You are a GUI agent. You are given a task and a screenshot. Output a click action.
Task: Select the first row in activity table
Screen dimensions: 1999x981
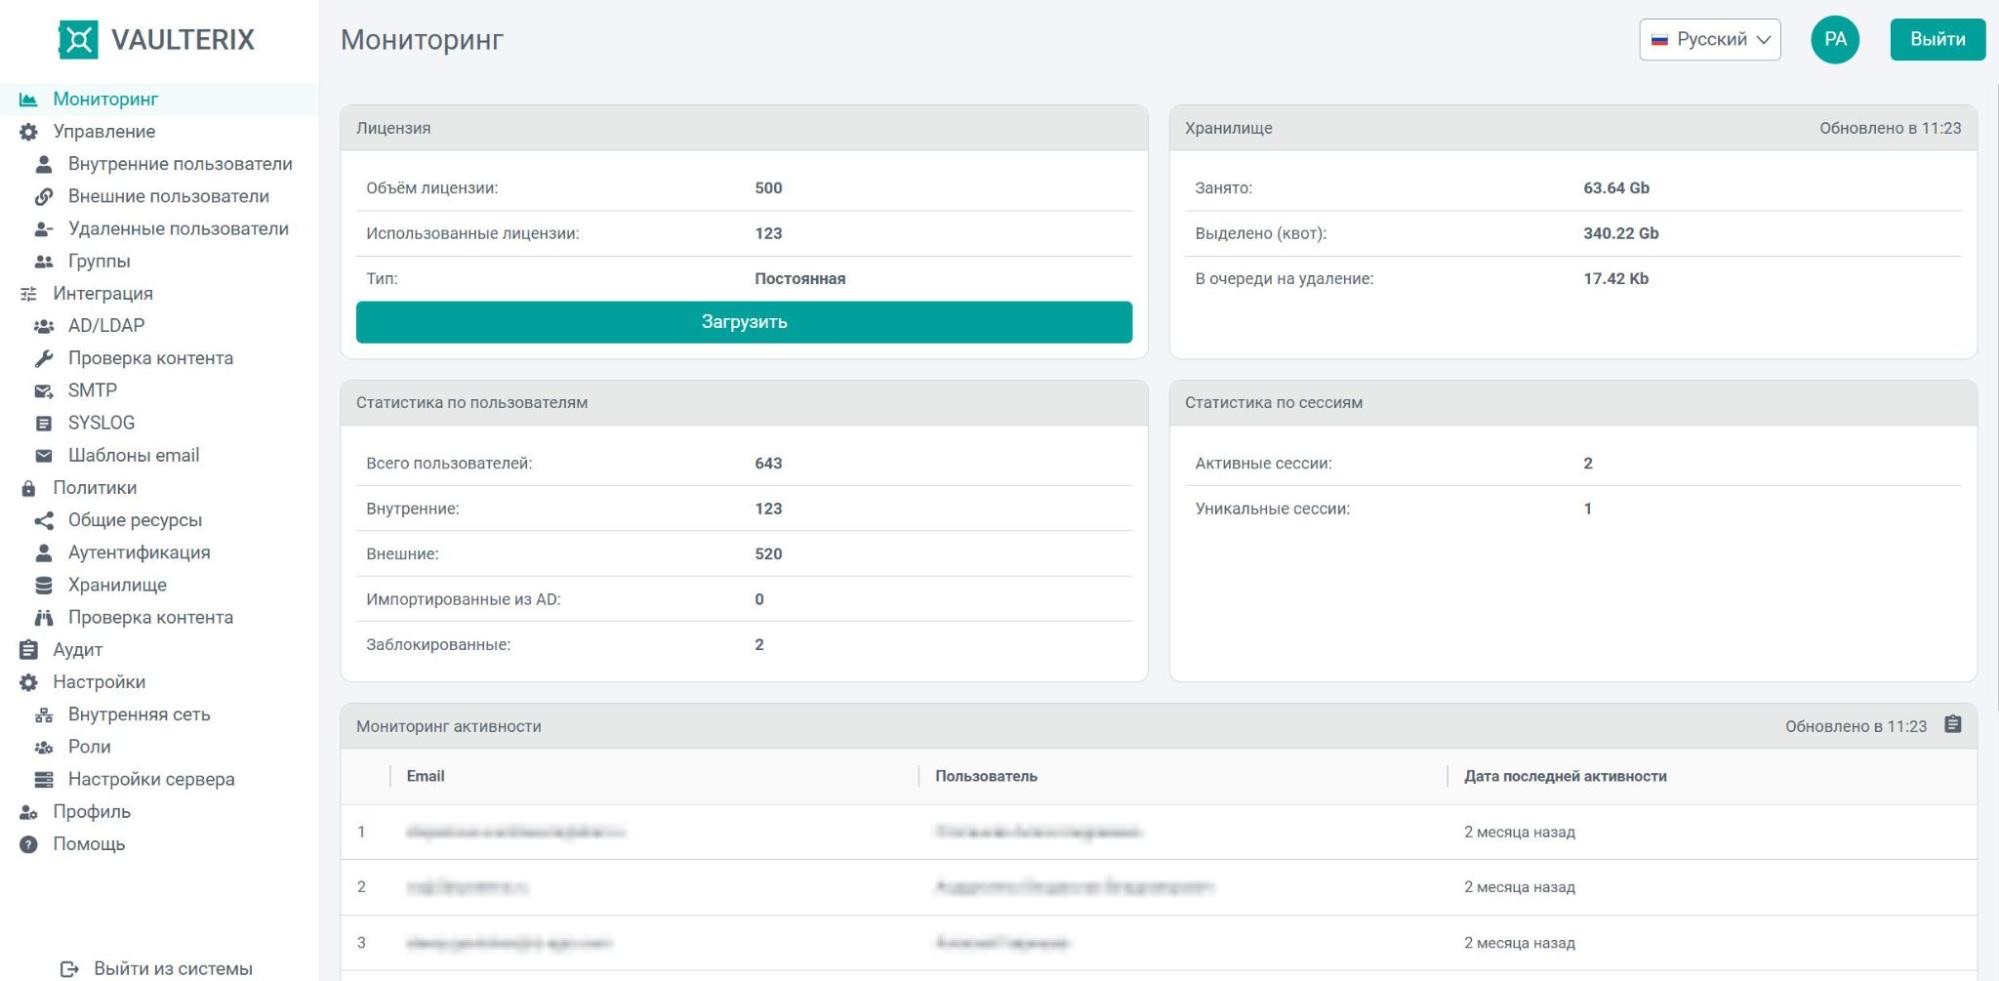click(x=1158, y=832)
